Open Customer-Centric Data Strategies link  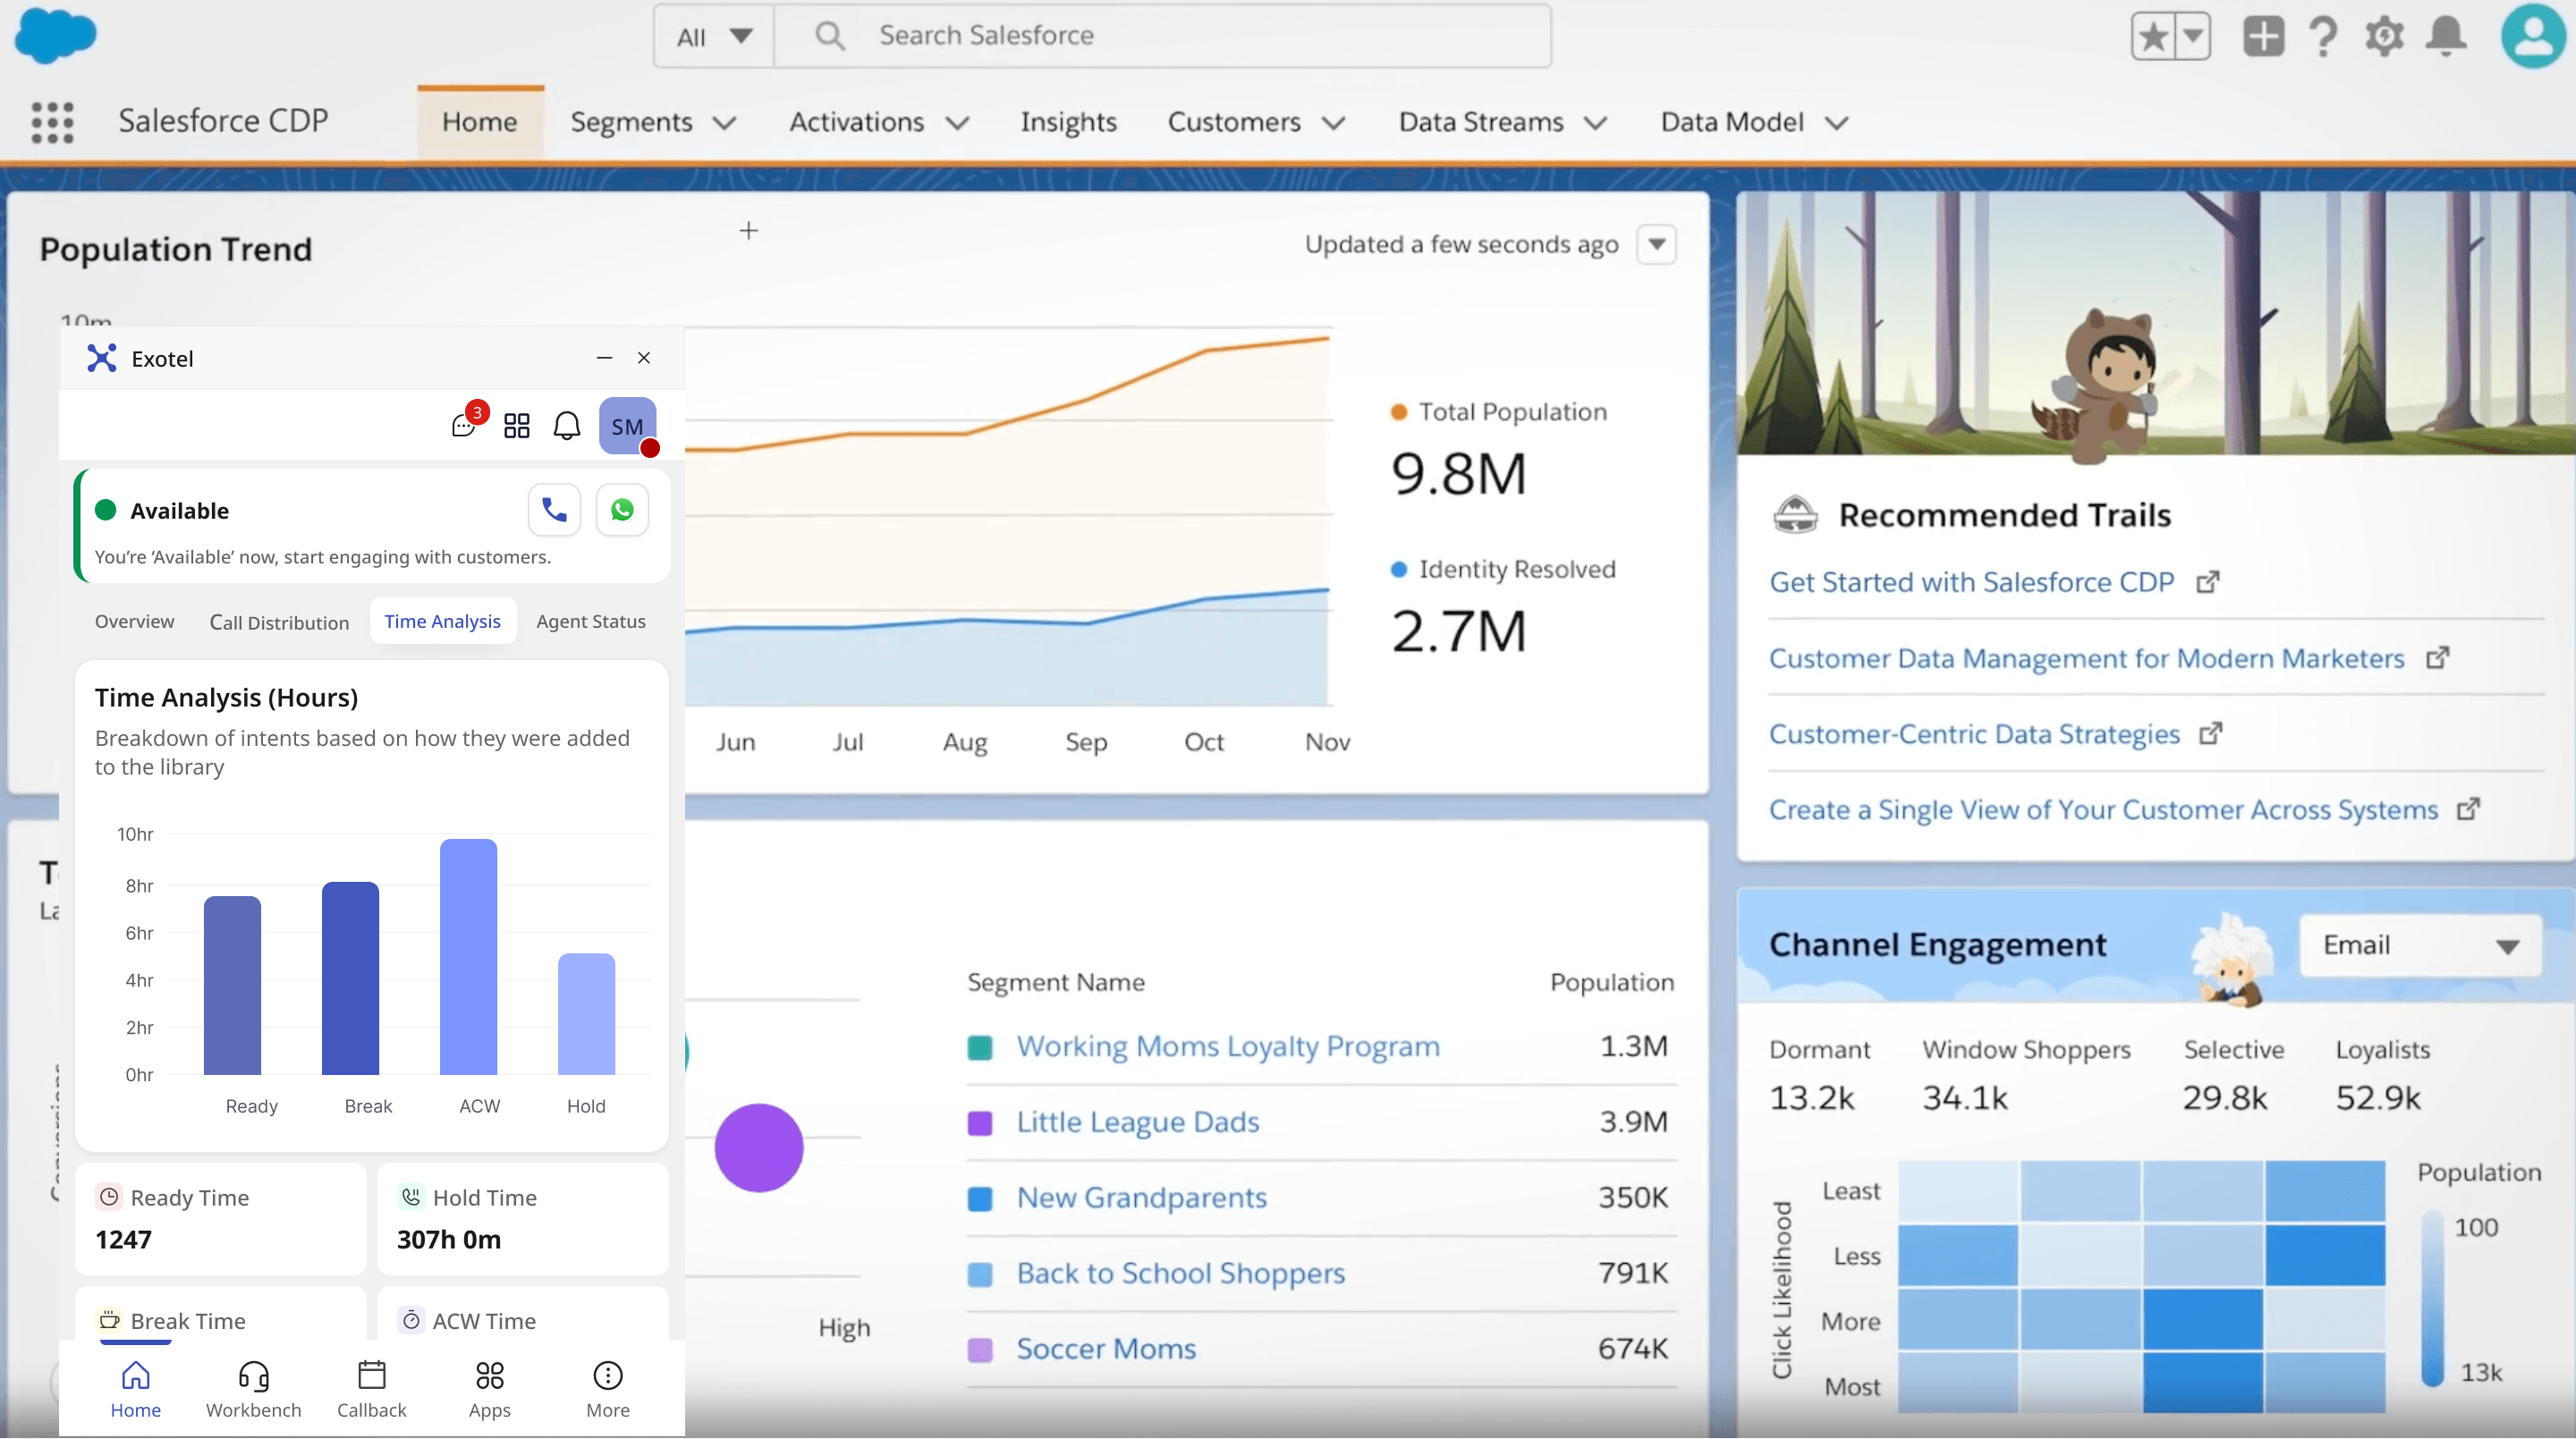coord(1974,734)
